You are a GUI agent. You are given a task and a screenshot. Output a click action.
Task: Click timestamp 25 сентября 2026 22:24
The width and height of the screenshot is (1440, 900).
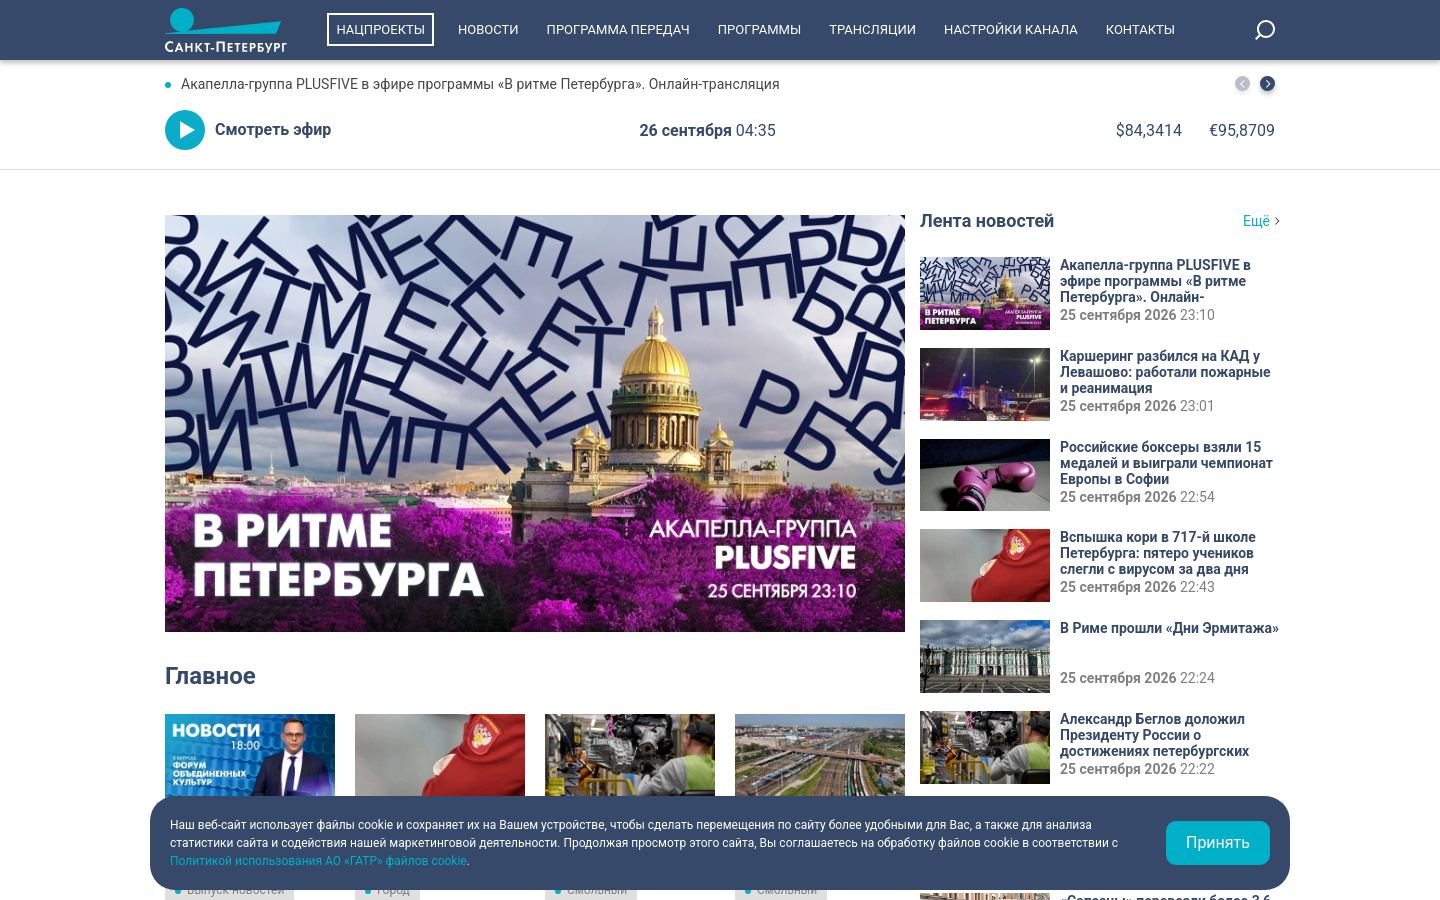(1137, 678)
